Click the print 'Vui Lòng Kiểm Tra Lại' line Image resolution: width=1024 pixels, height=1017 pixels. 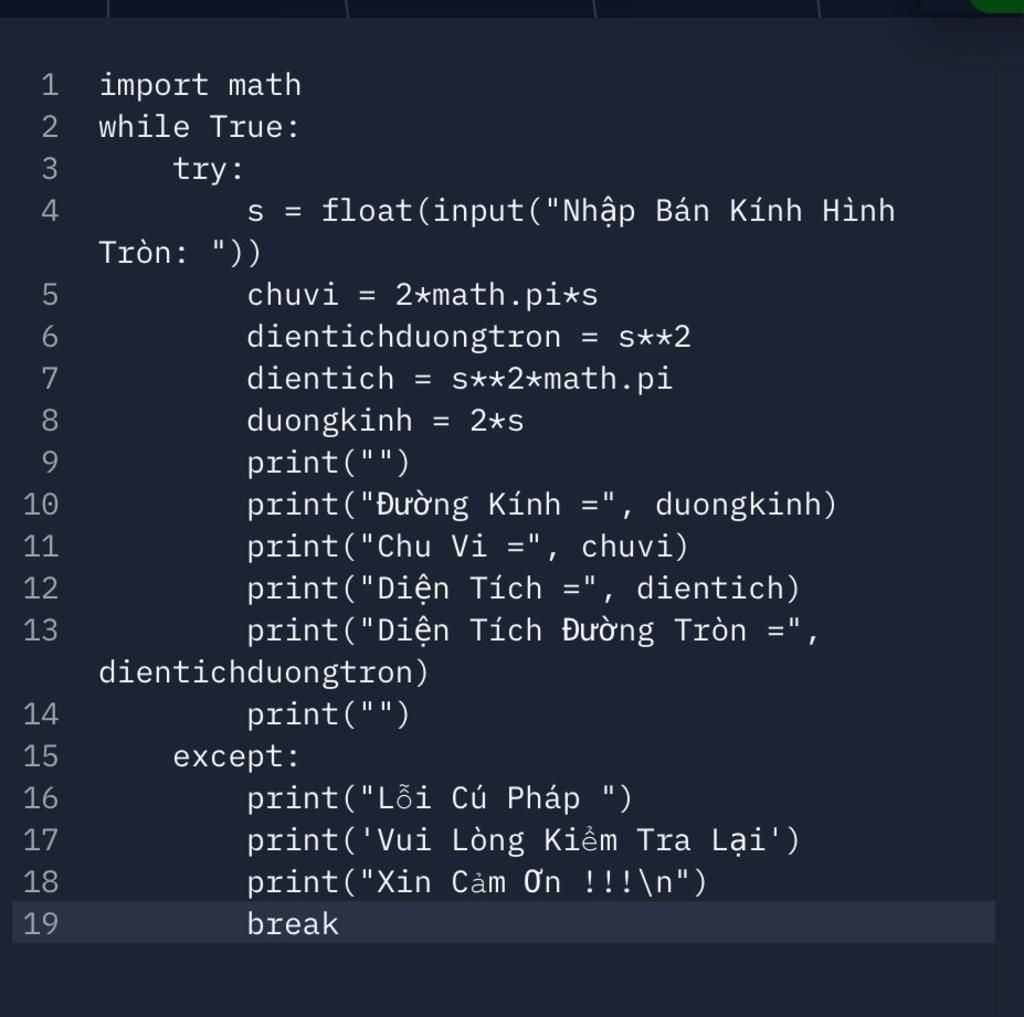click(x=523, y=841)
